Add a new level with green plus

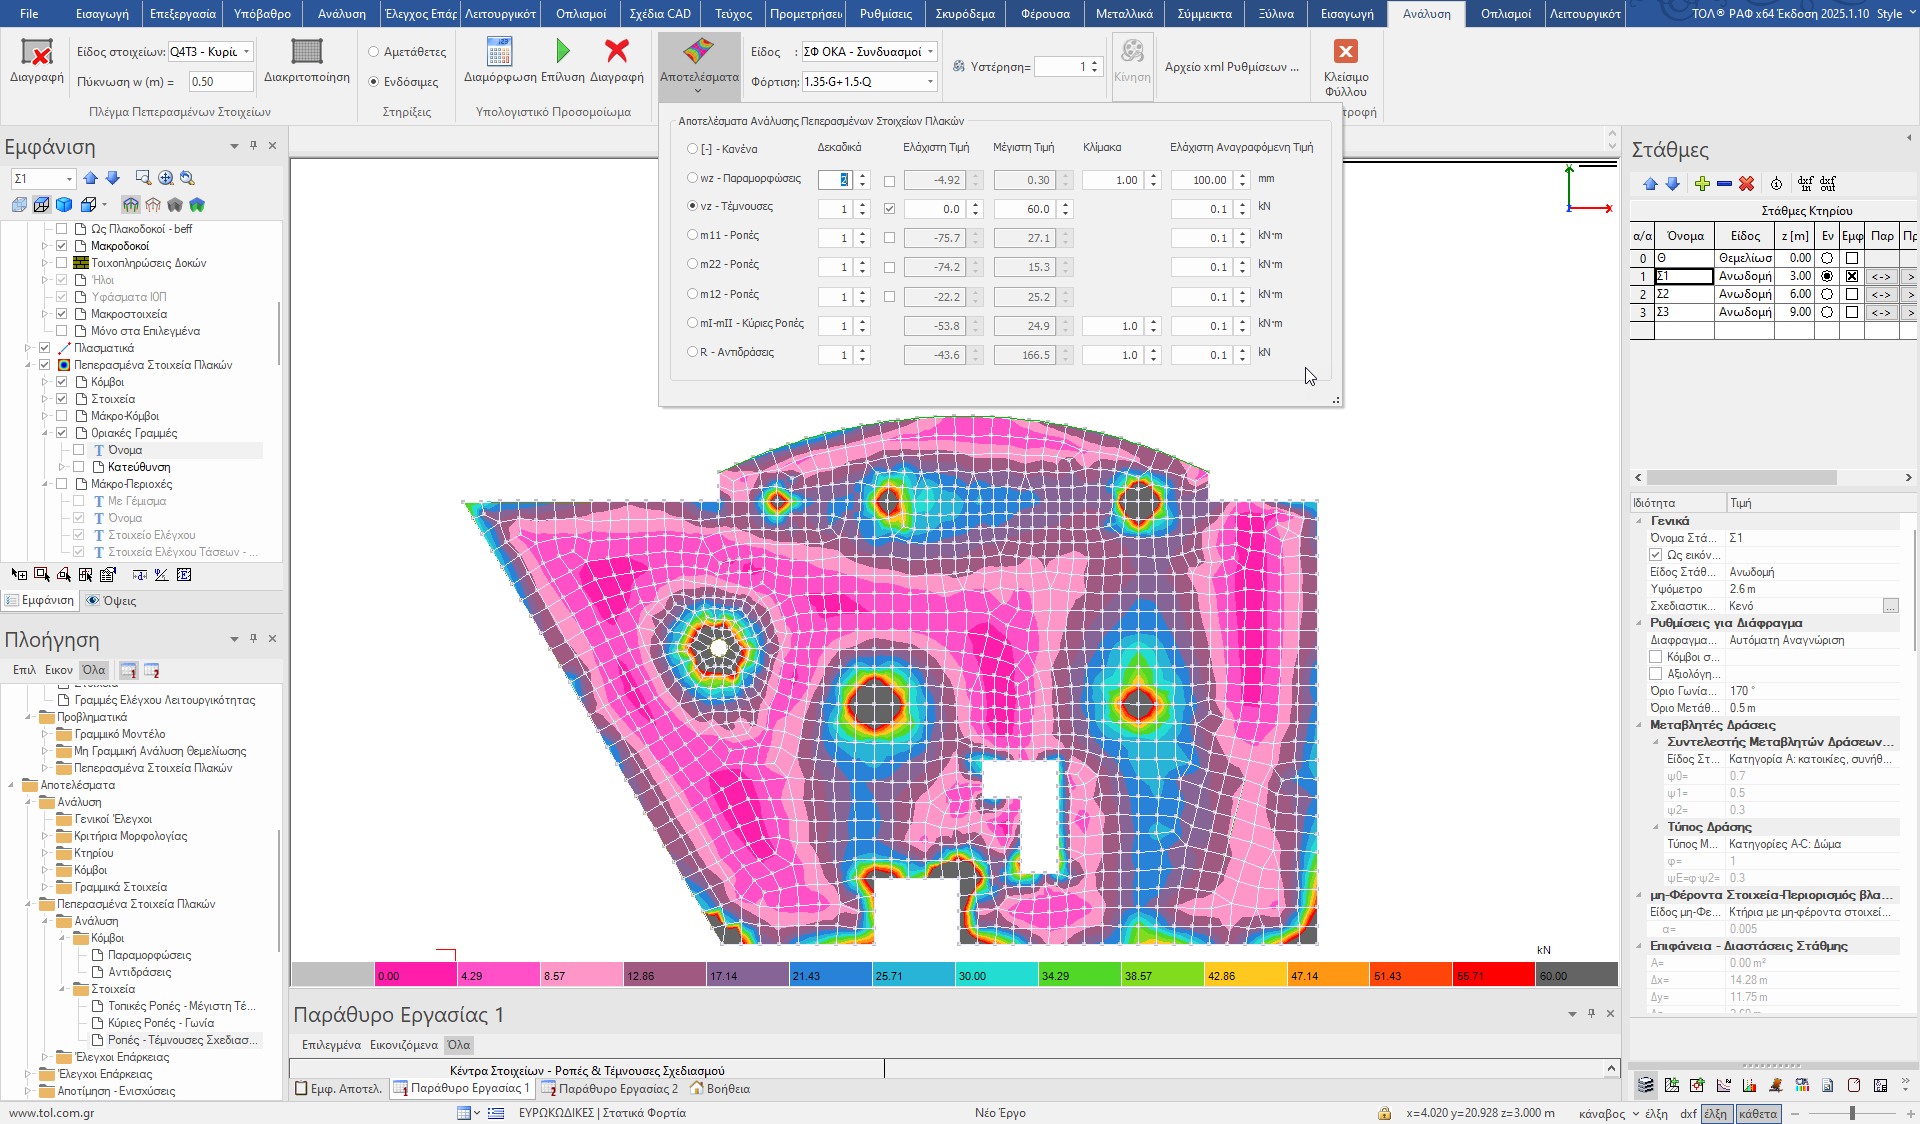click(x=1702, y=184)
